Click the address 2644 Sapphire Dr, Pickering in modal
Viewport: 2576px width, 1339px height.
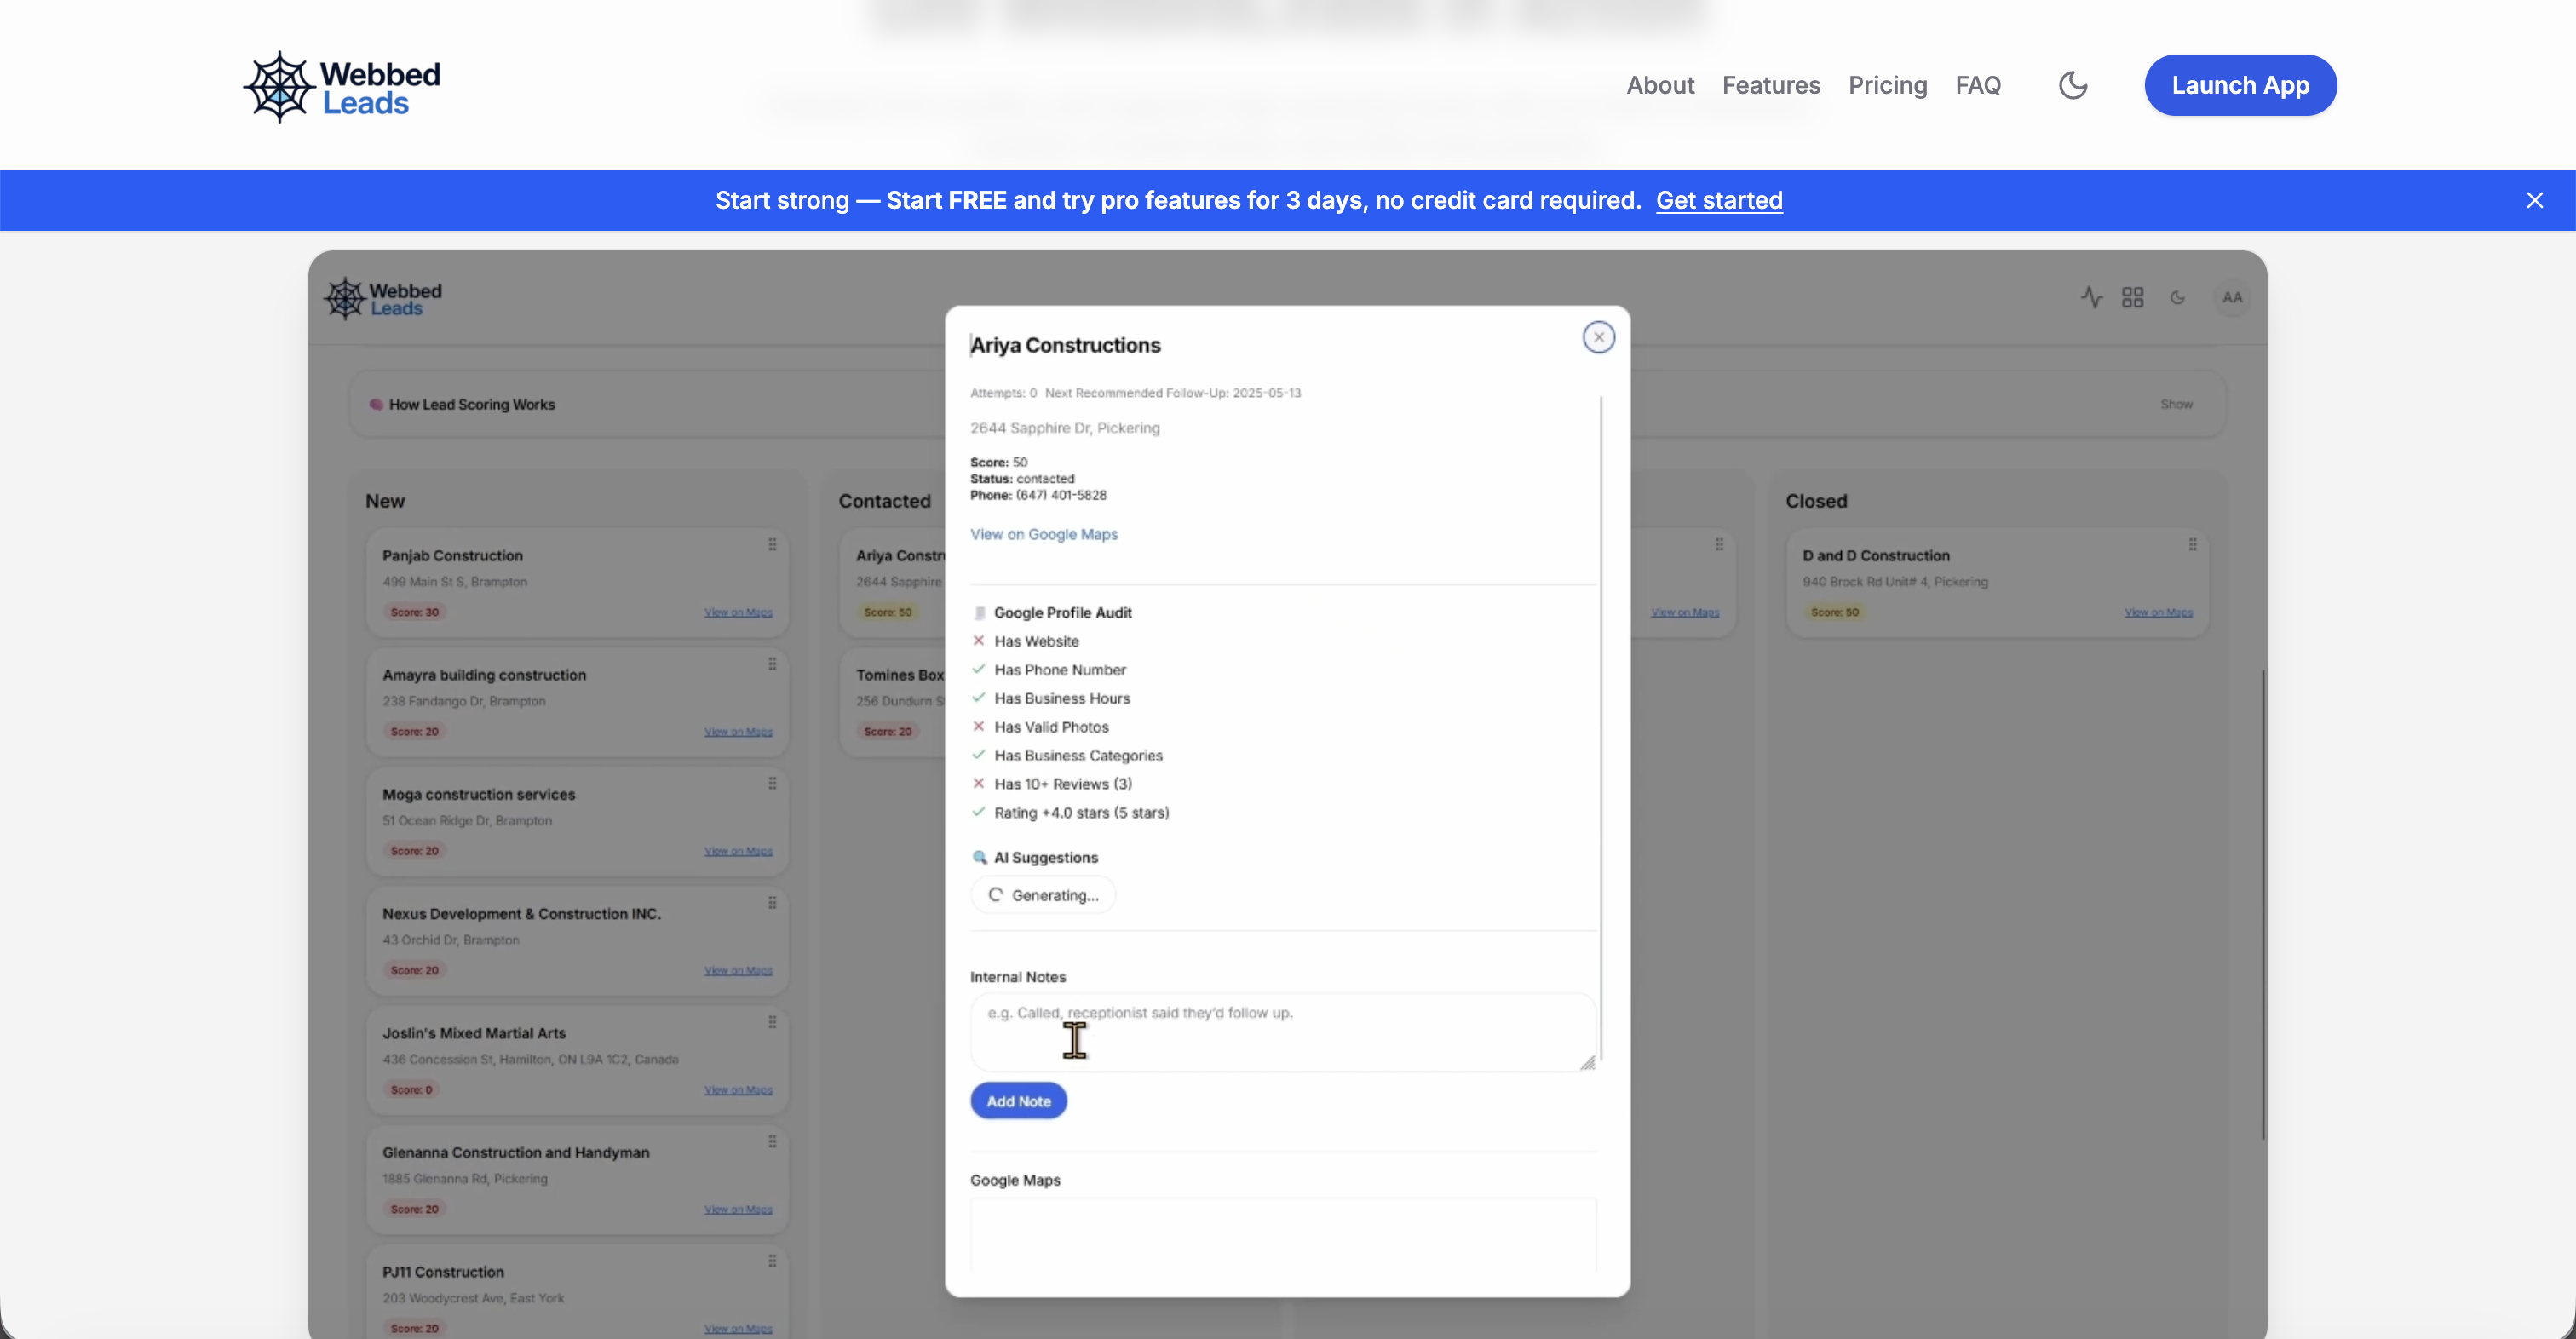pyautogui.click(x=1065, y=428)
